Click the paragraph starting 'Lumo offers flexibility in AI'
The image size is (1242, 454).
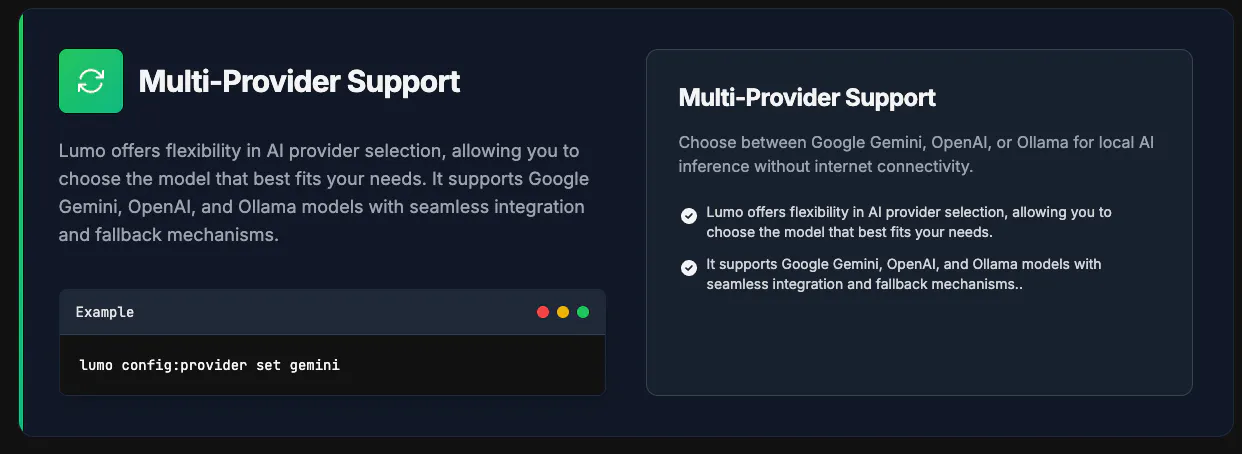click(324, 193)
